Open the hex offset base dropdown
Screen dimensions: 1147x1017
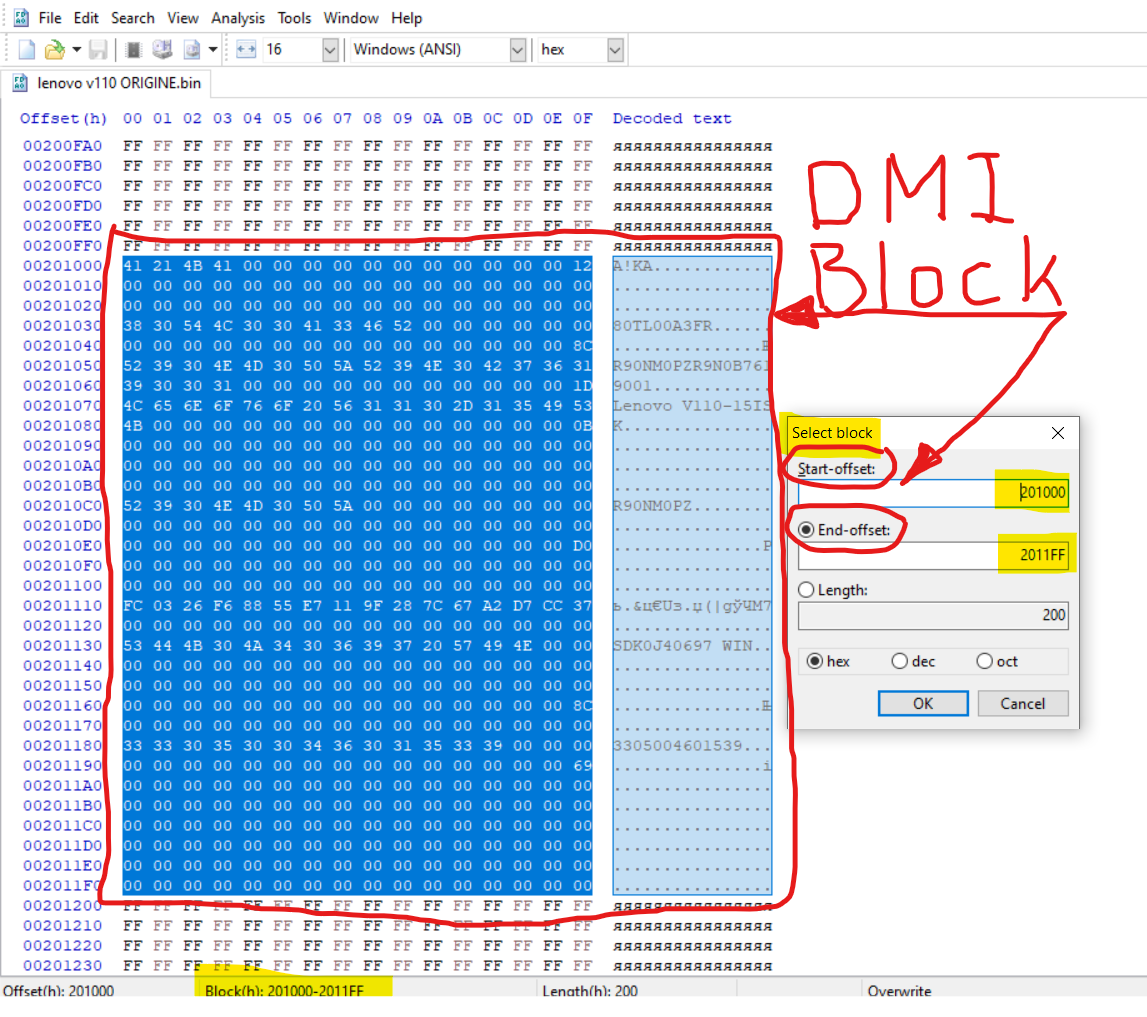615,50
